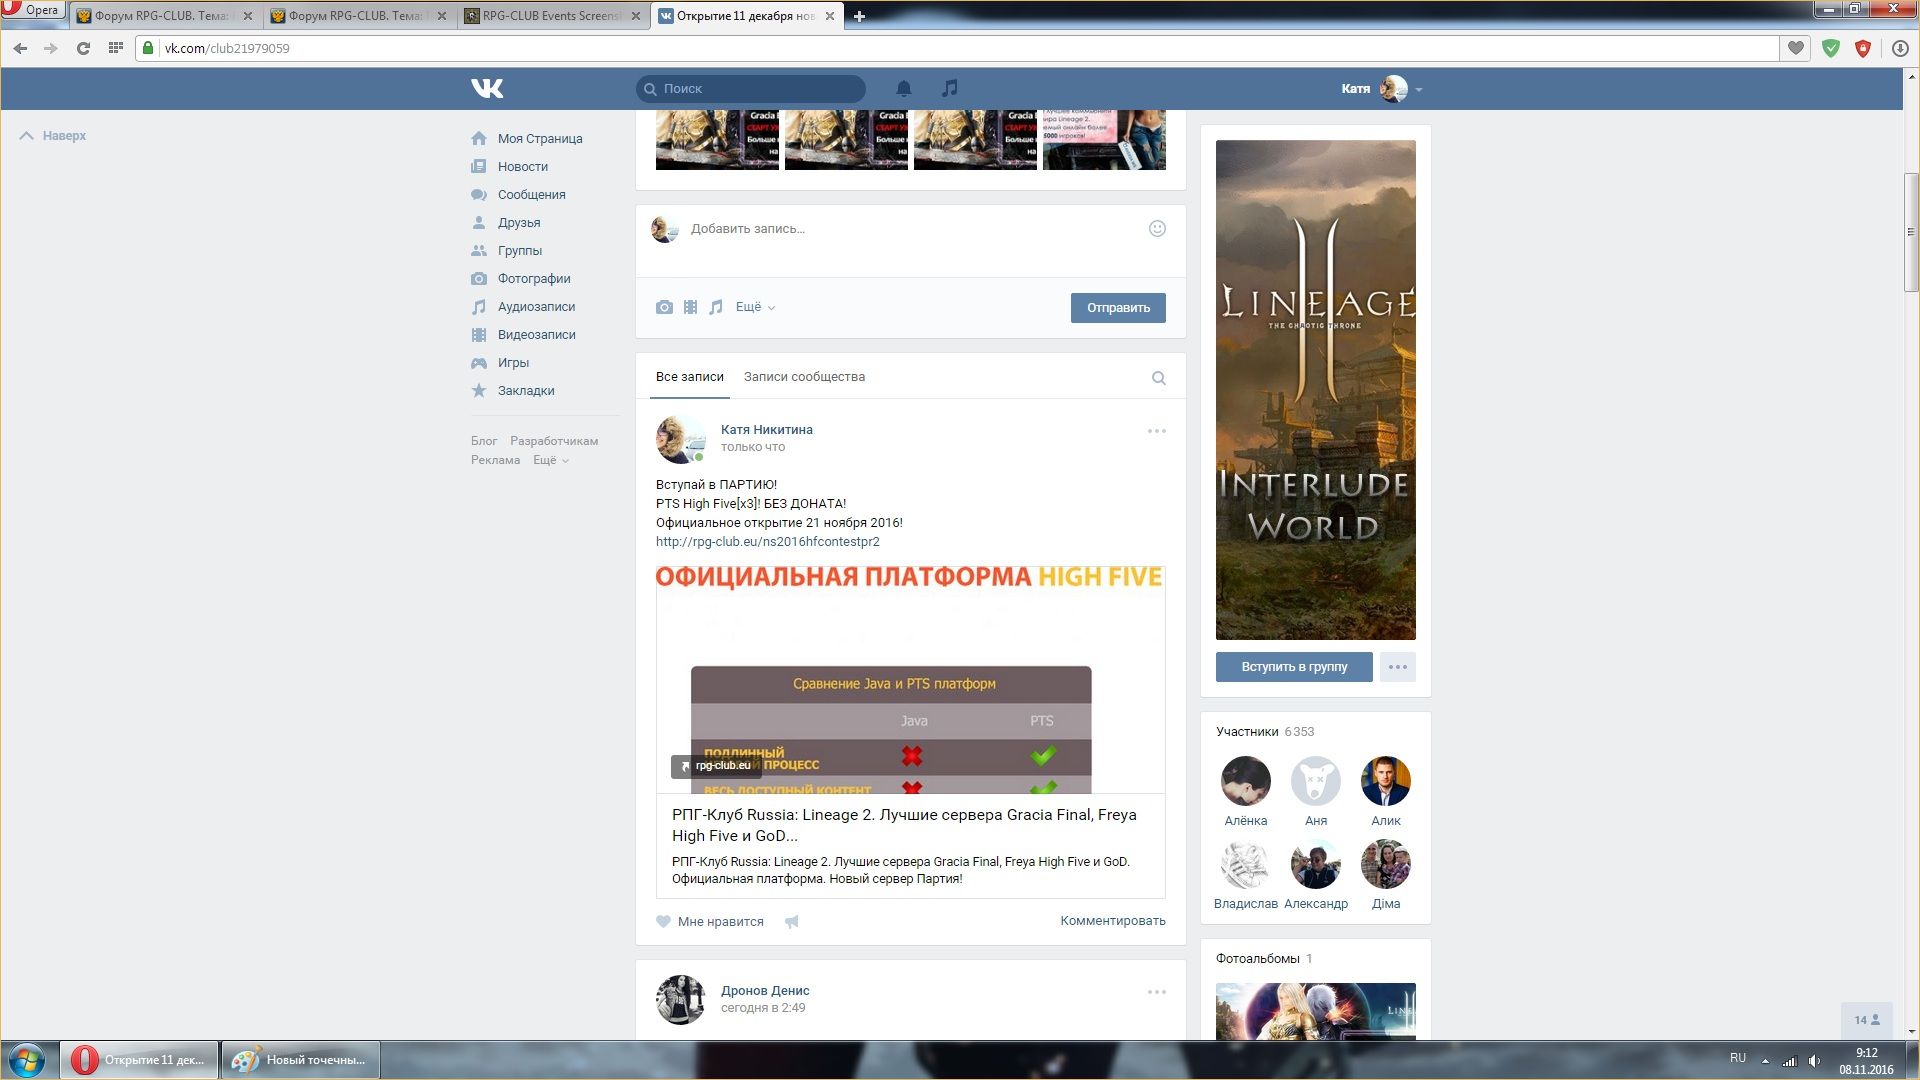The height and width of the screenshot is (1080, 1920).
Task: Open the emoji picker in the post box
Action: click(x=1157, y=228)
